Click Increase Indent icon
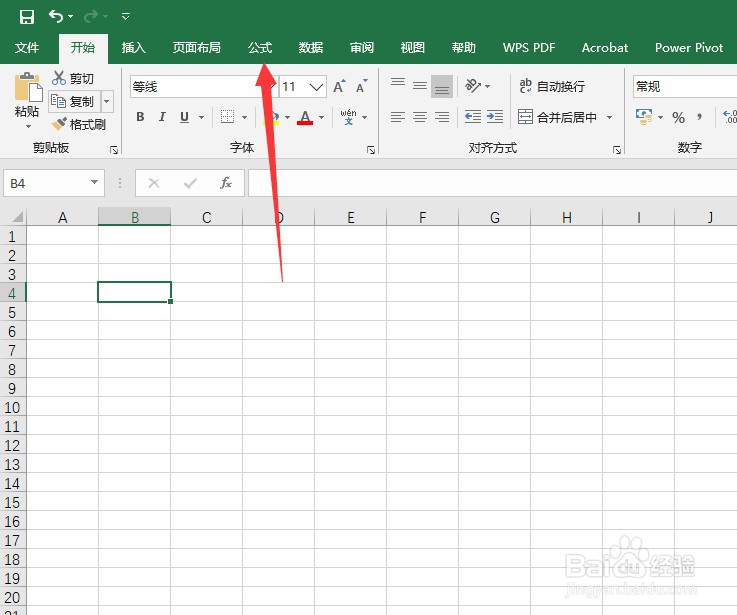 pyautogui.click(x=495, y=117)
